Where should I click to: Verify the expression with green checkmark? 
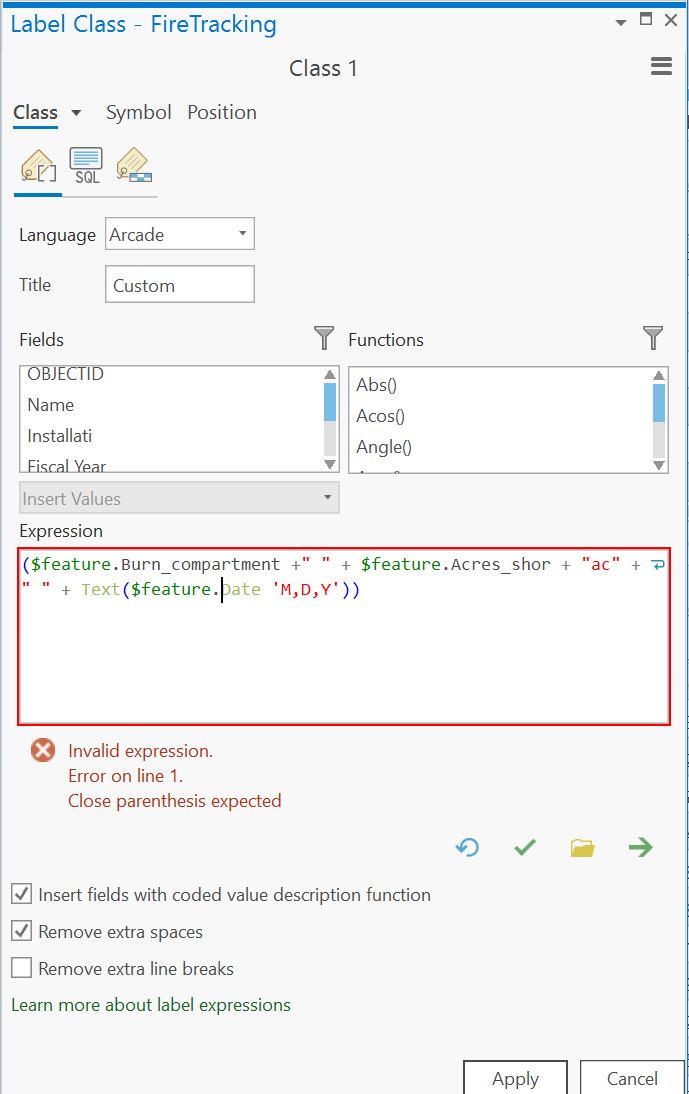(524, 847)
